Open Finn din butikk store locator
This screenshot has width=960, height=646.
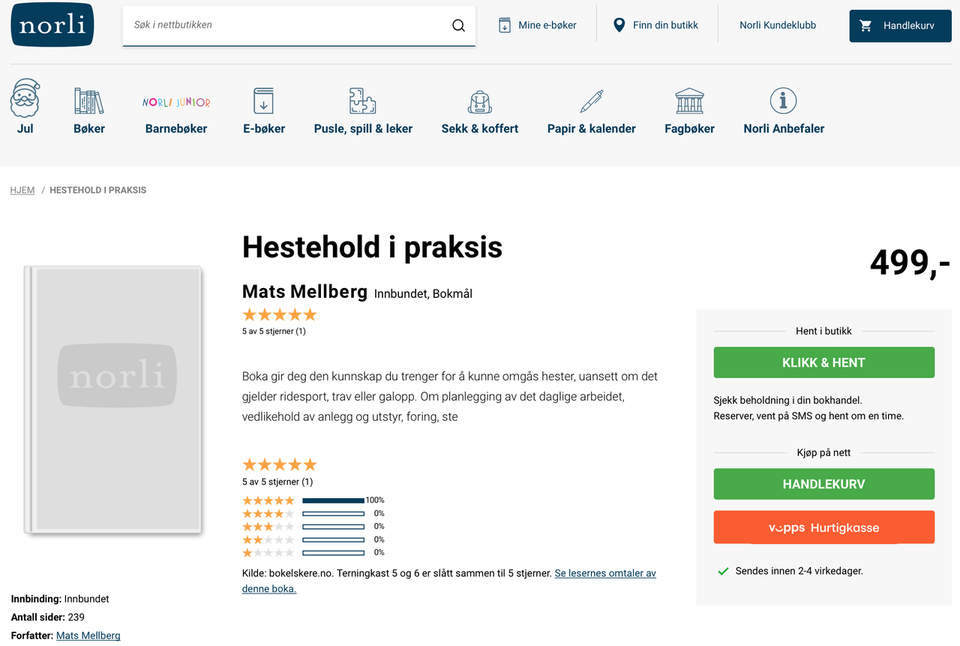[x=656, y=25]
